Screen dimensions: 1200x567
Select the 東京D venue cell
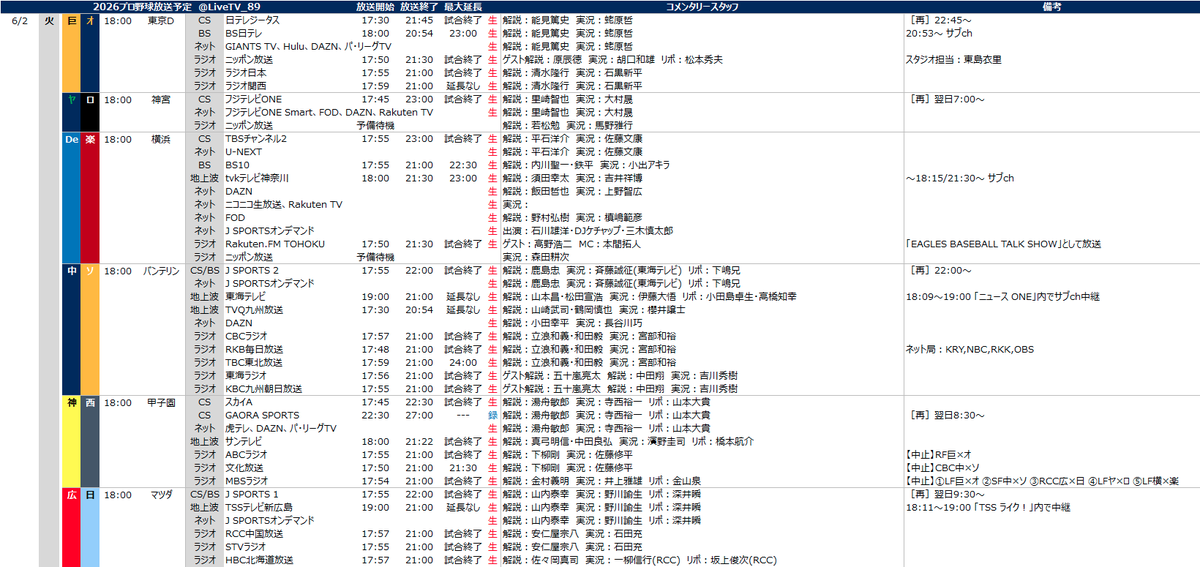(160, 20)
